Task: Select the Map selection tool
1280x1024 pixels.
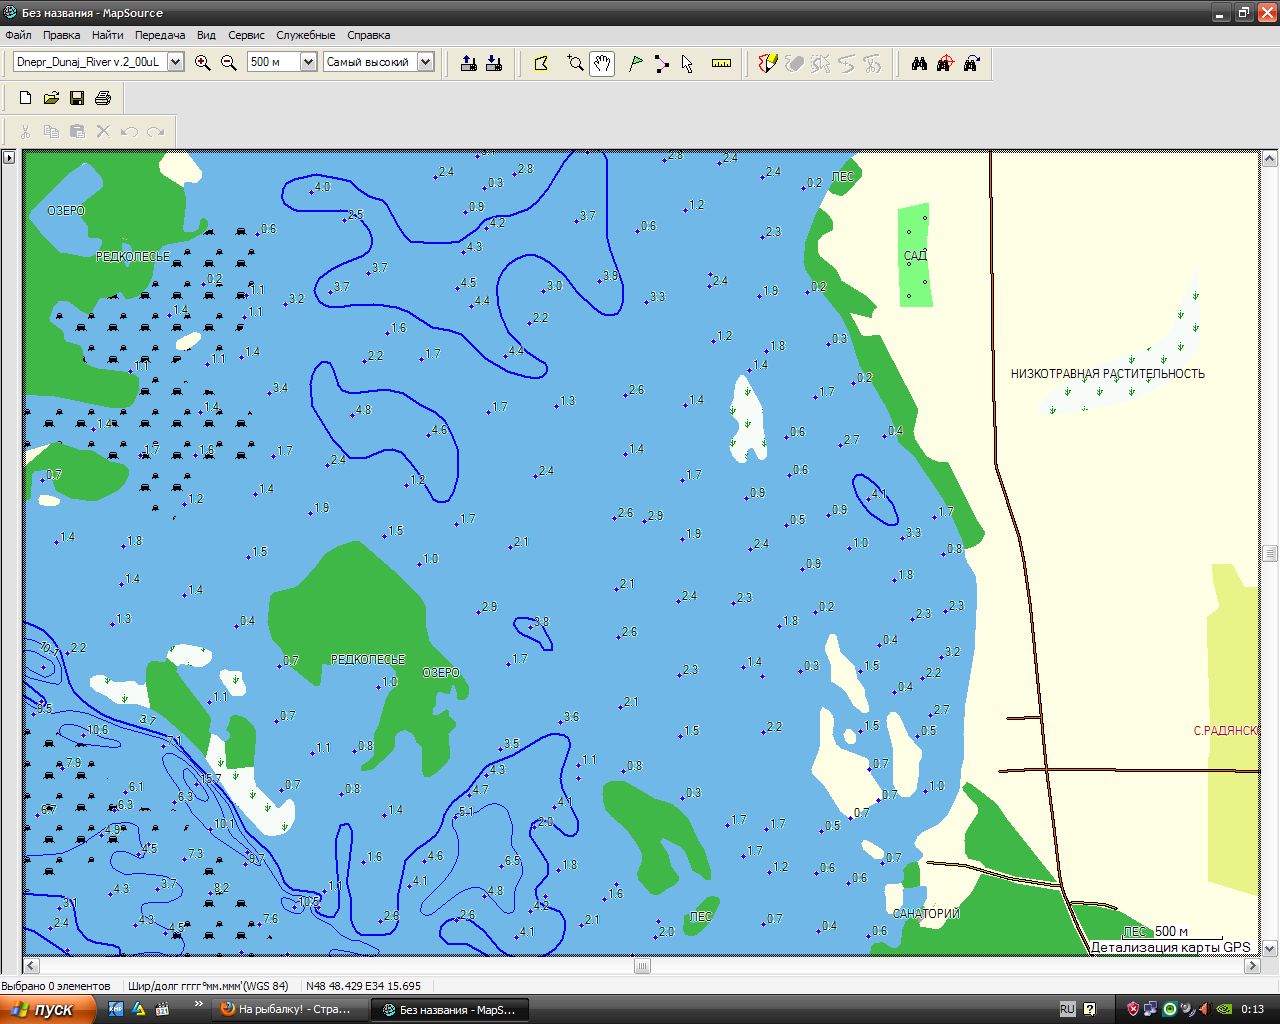Action: coord(542,64)
